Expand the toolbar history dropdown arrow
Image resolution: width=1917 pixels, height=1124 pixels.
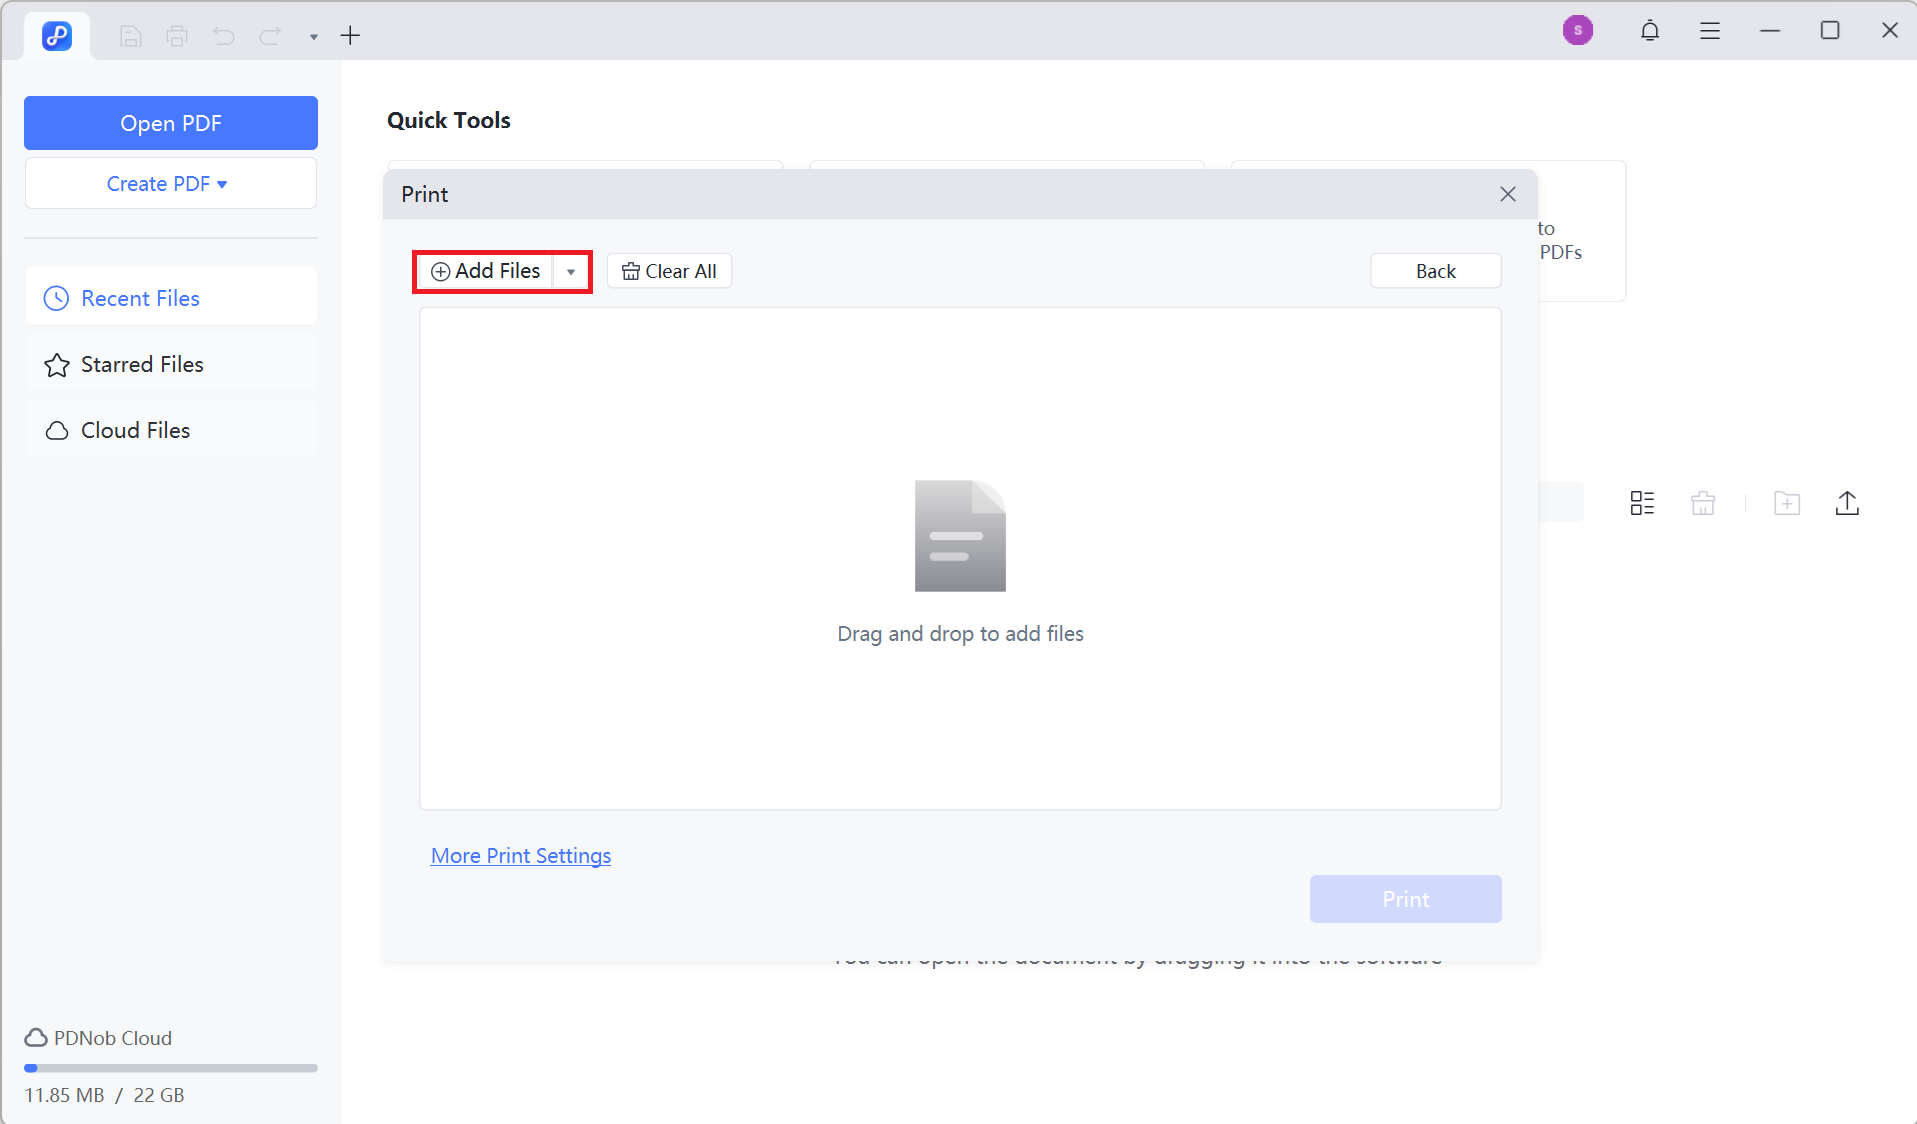pyautogui.click(x=313, y=36)
